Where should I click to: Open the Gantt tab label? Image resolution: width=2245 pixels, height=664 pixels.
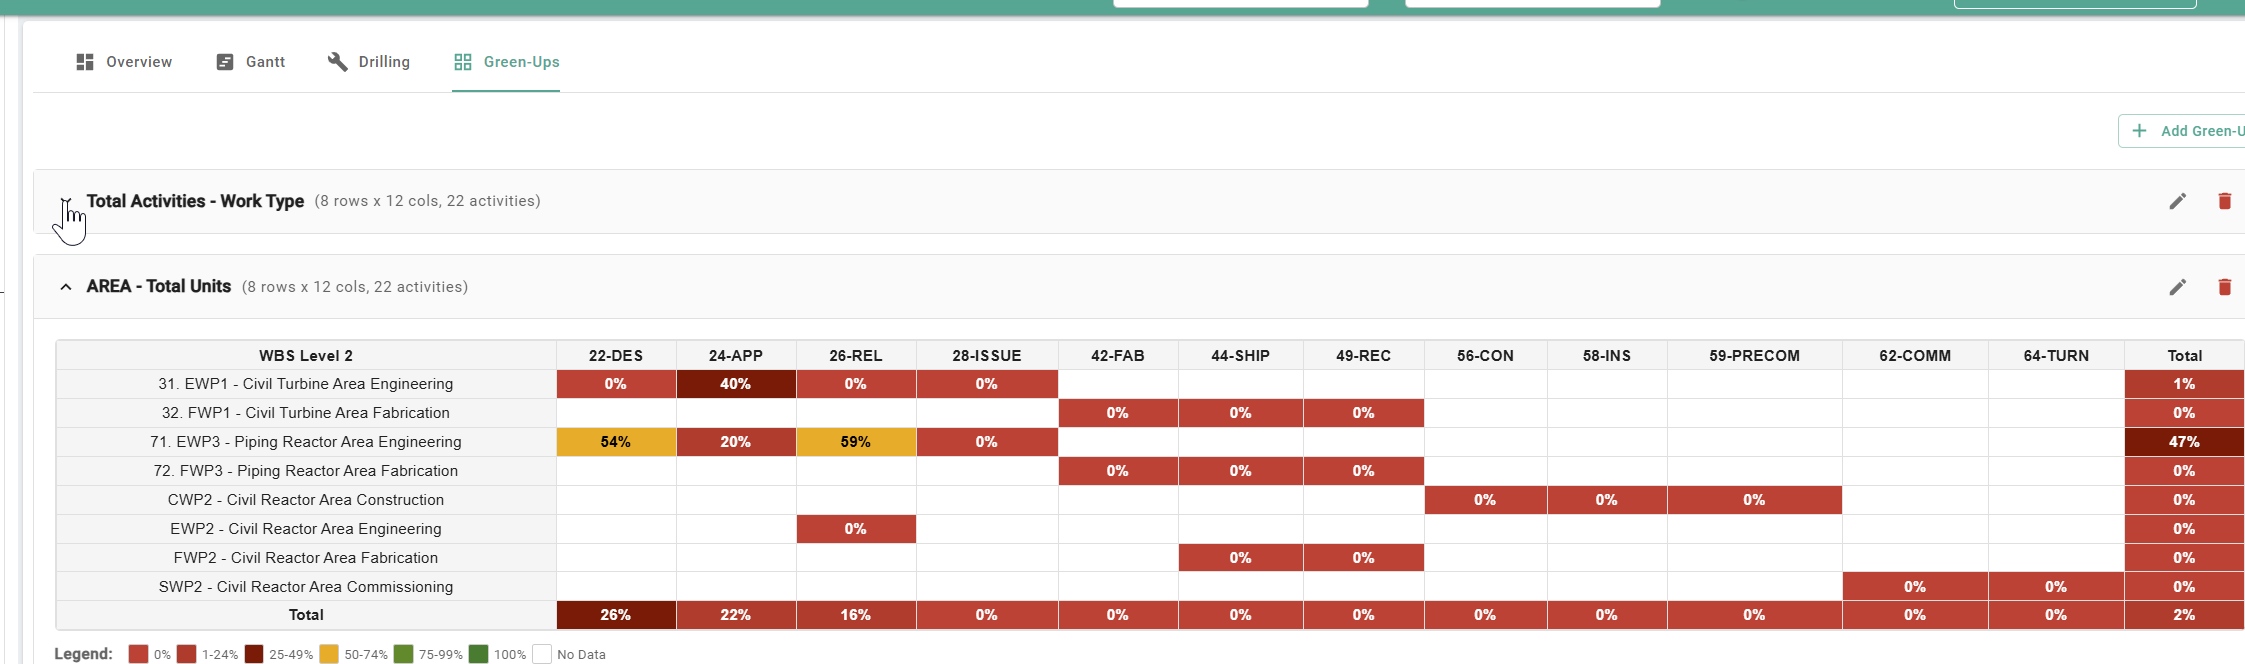265,62
